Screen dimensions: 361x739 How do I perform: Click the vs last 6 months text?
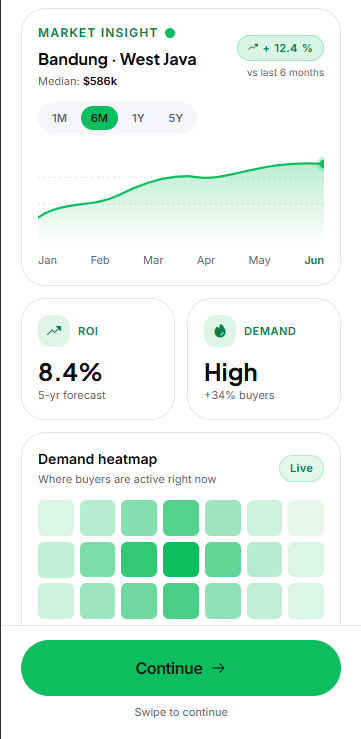tap(286, 73)
